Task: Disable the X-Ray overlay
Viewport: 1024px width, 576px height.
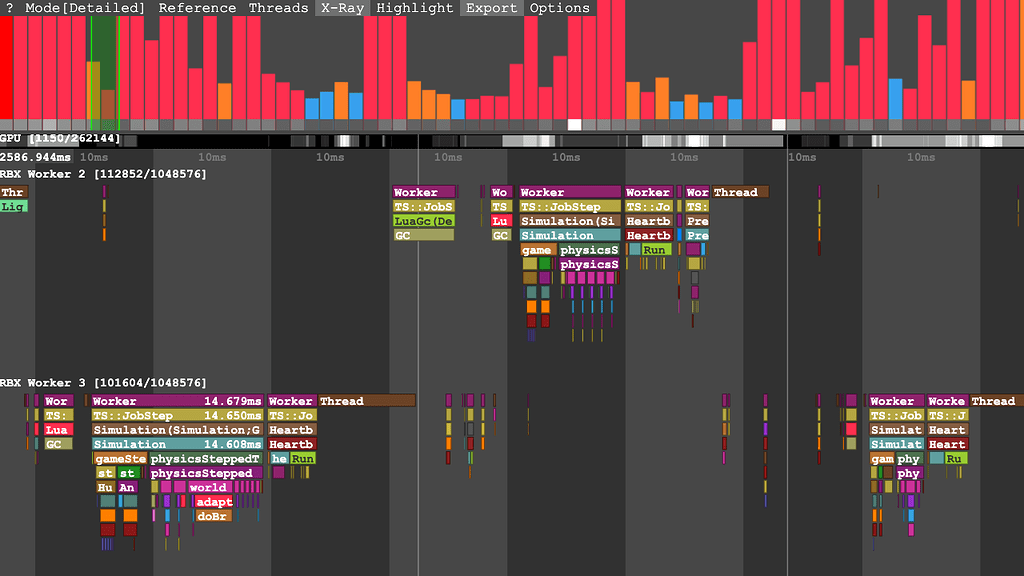Action: (x=341, y=8)
